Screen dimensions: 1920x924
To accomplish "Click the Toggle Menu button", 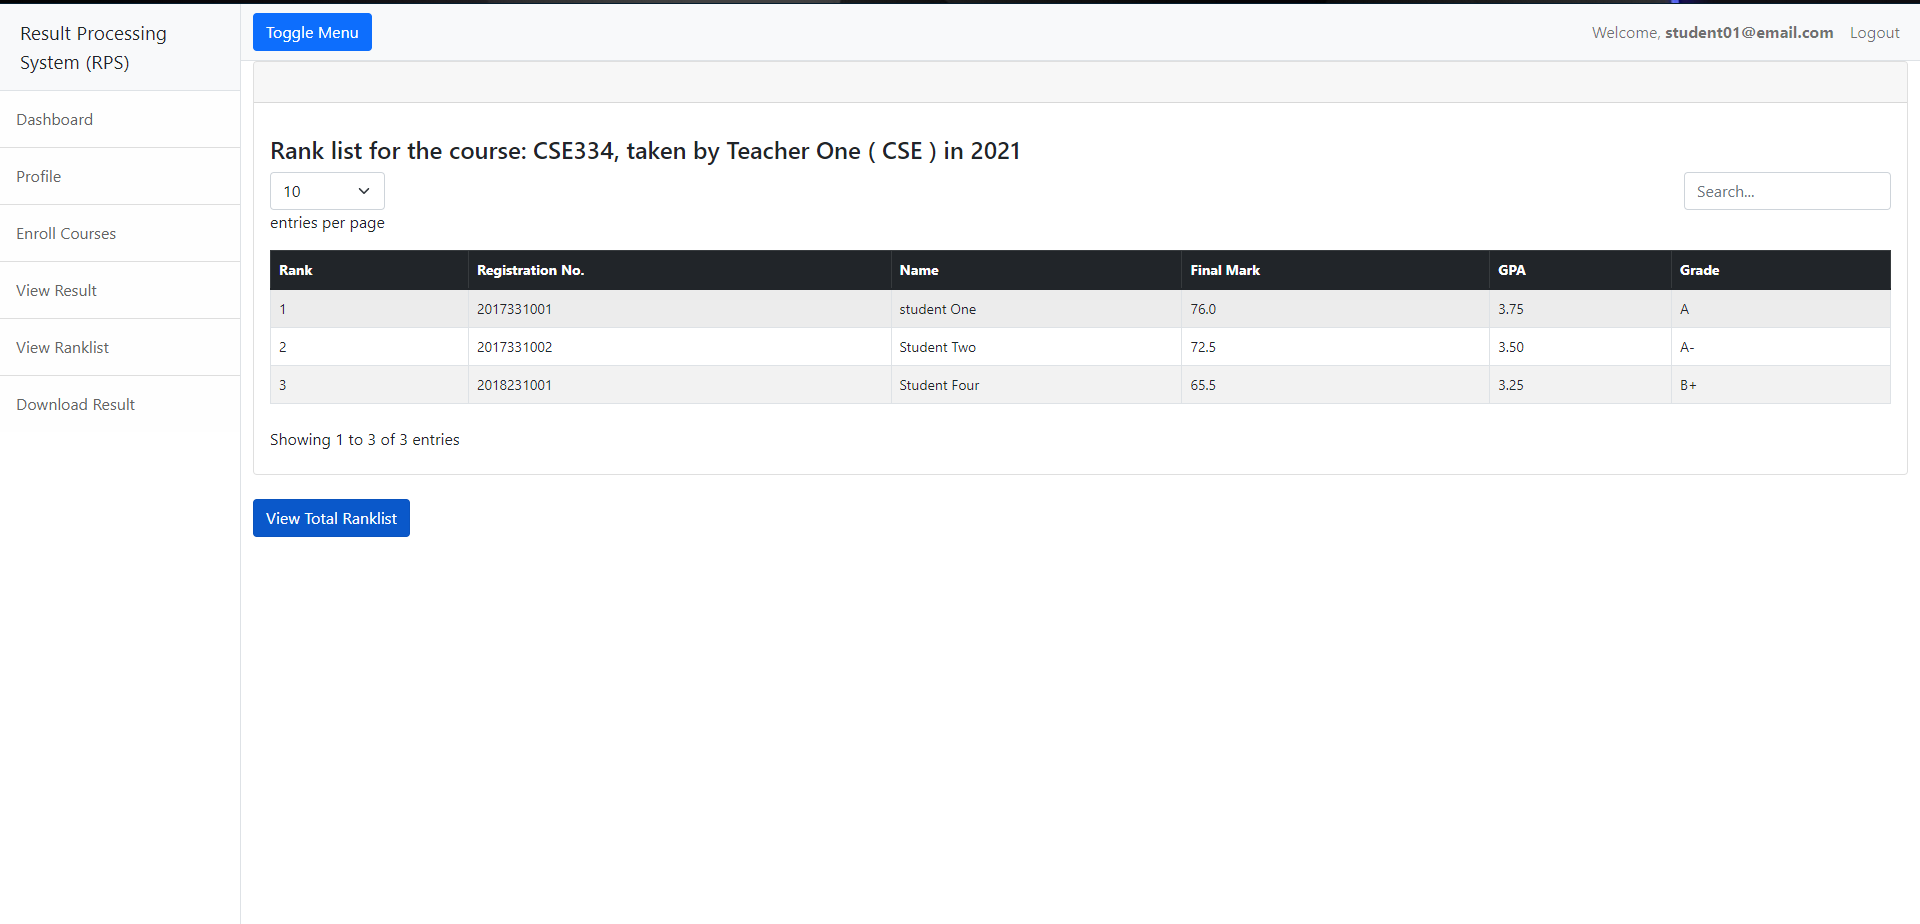I will click(312, 32).
